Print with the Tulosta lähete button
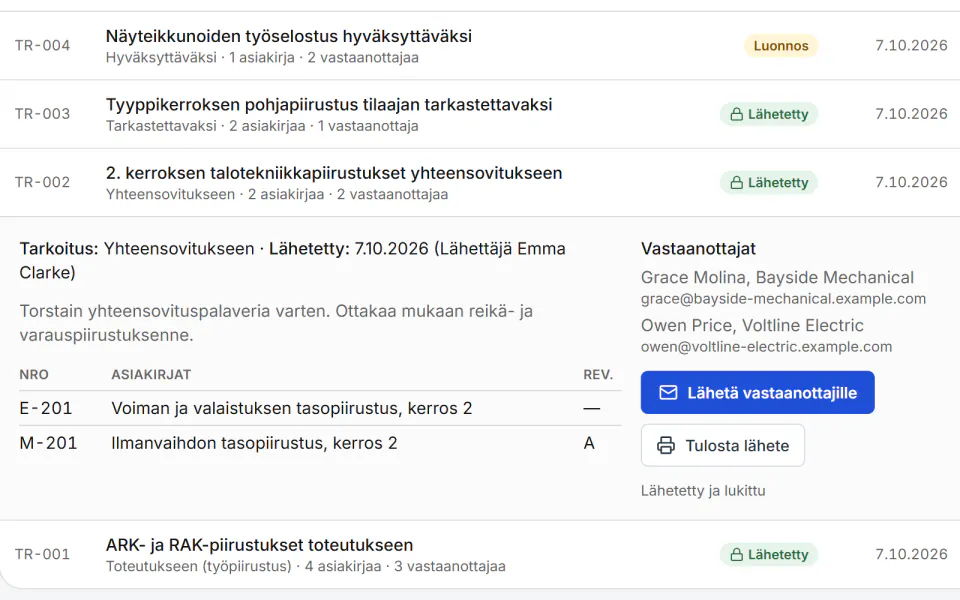Viewport: 960px width, 600px height. (722, 445)
